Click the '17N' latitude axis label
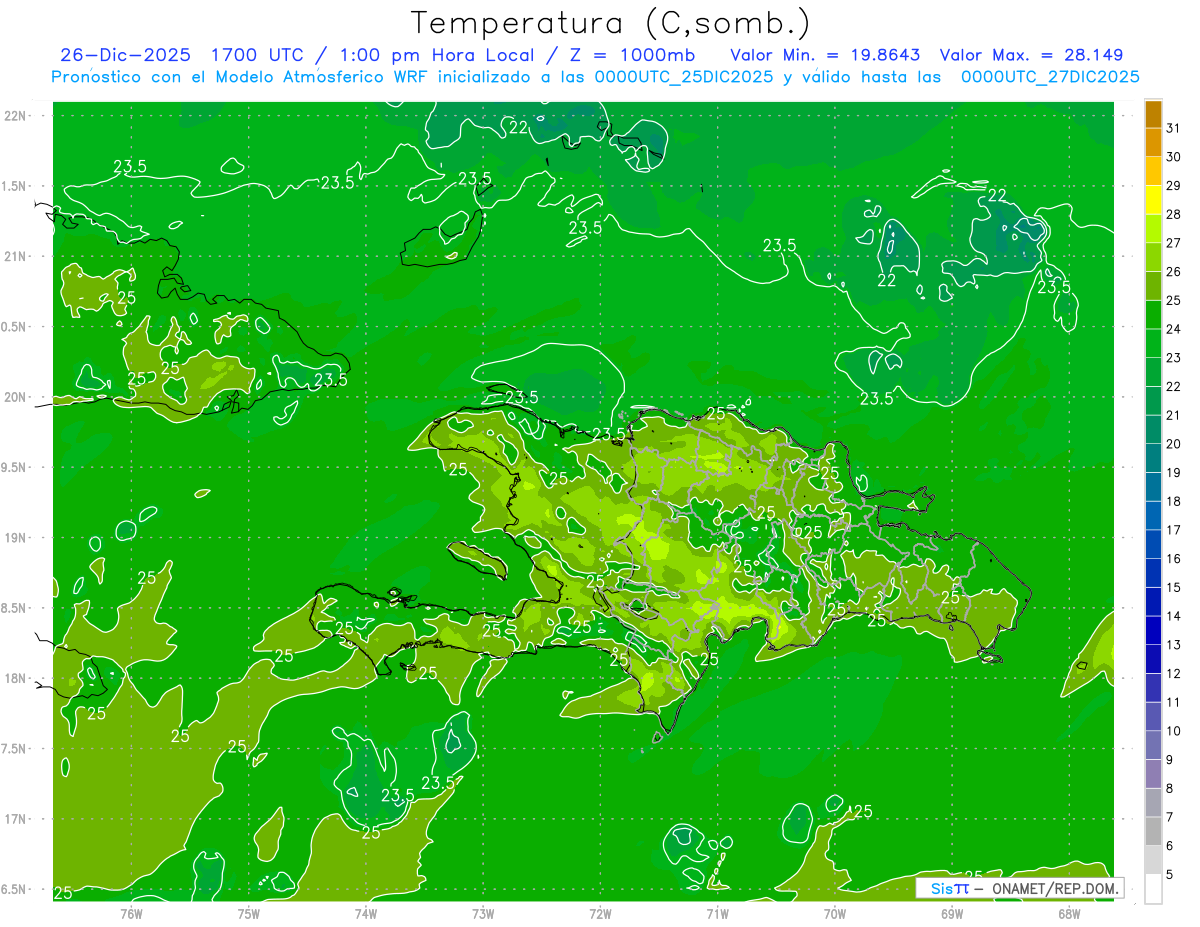This screenshot has width=1200, height=927. pos(16,819)
